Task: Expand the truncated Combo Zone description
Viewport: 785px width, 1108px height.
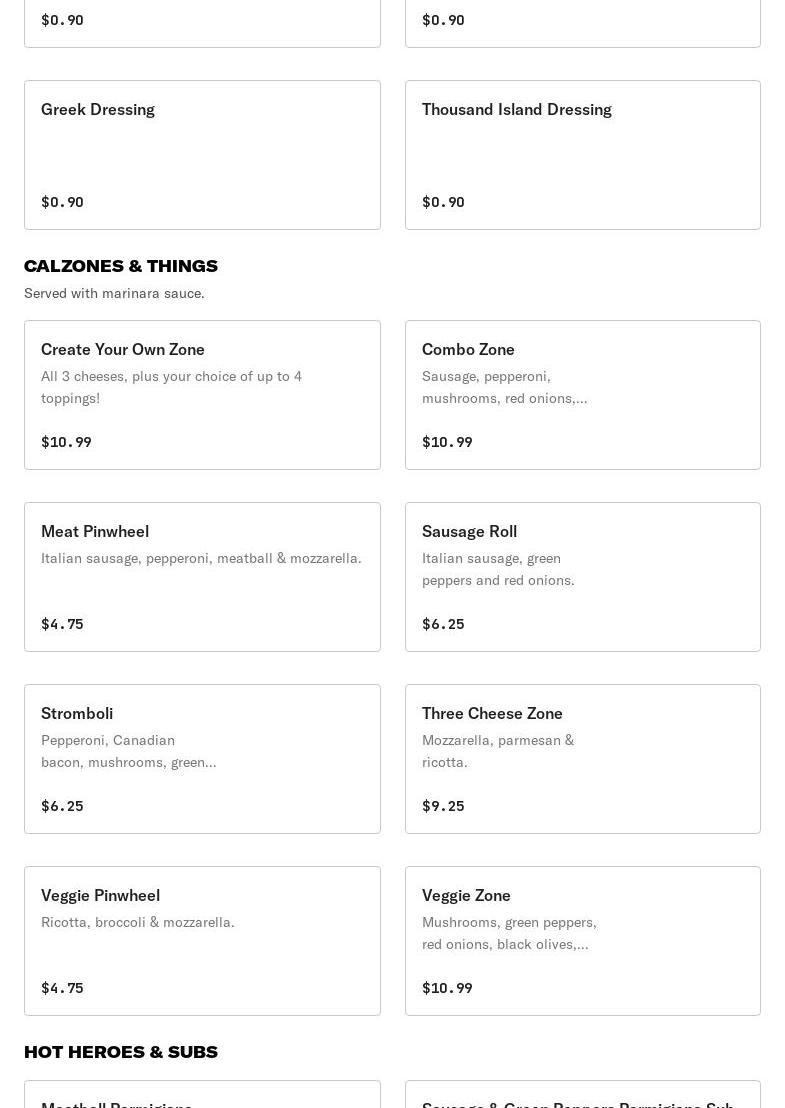Action: click(505, 387)
